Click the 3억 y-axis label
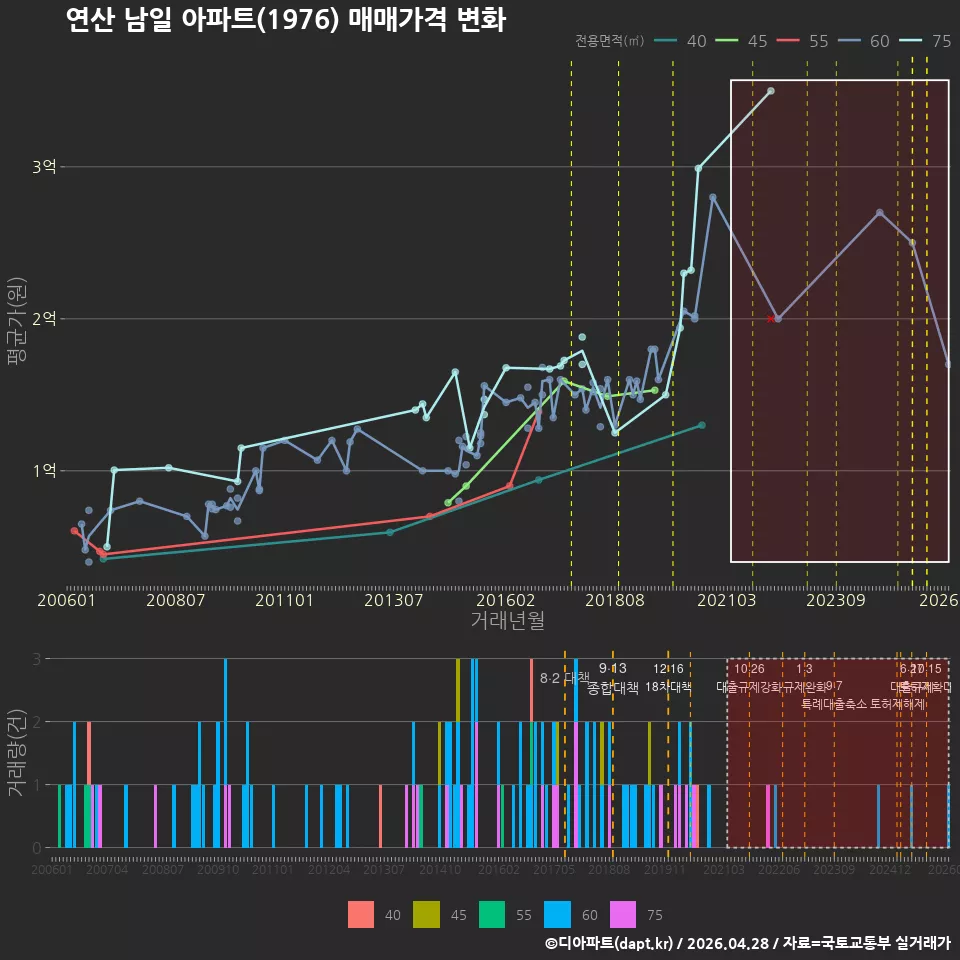This screenshot has height=960, width=960. 43,167
